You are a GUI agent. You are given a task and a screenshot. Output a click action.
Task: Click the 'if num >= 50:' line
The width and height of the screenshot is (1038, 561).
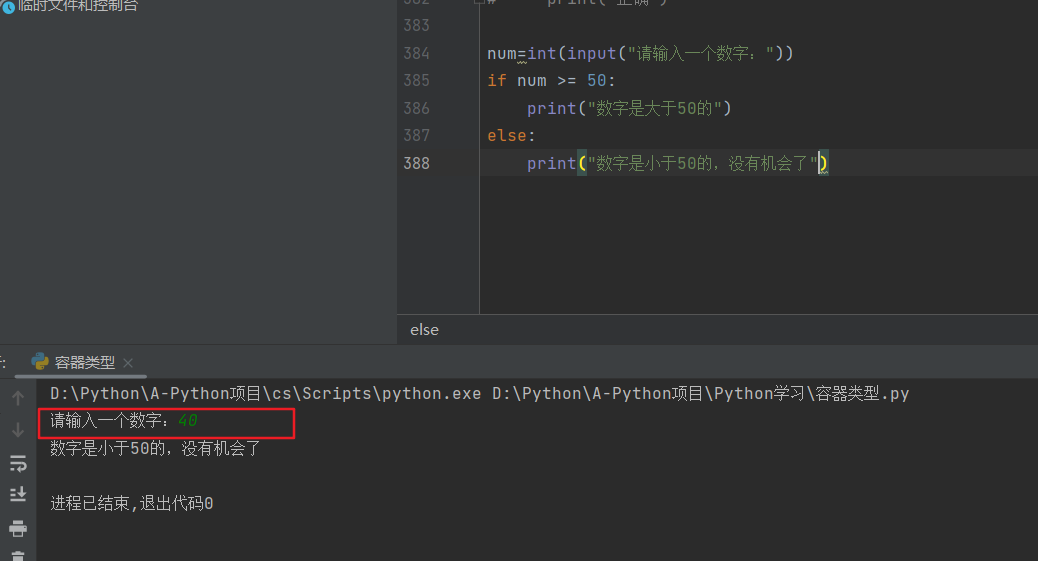coord(551,81)
